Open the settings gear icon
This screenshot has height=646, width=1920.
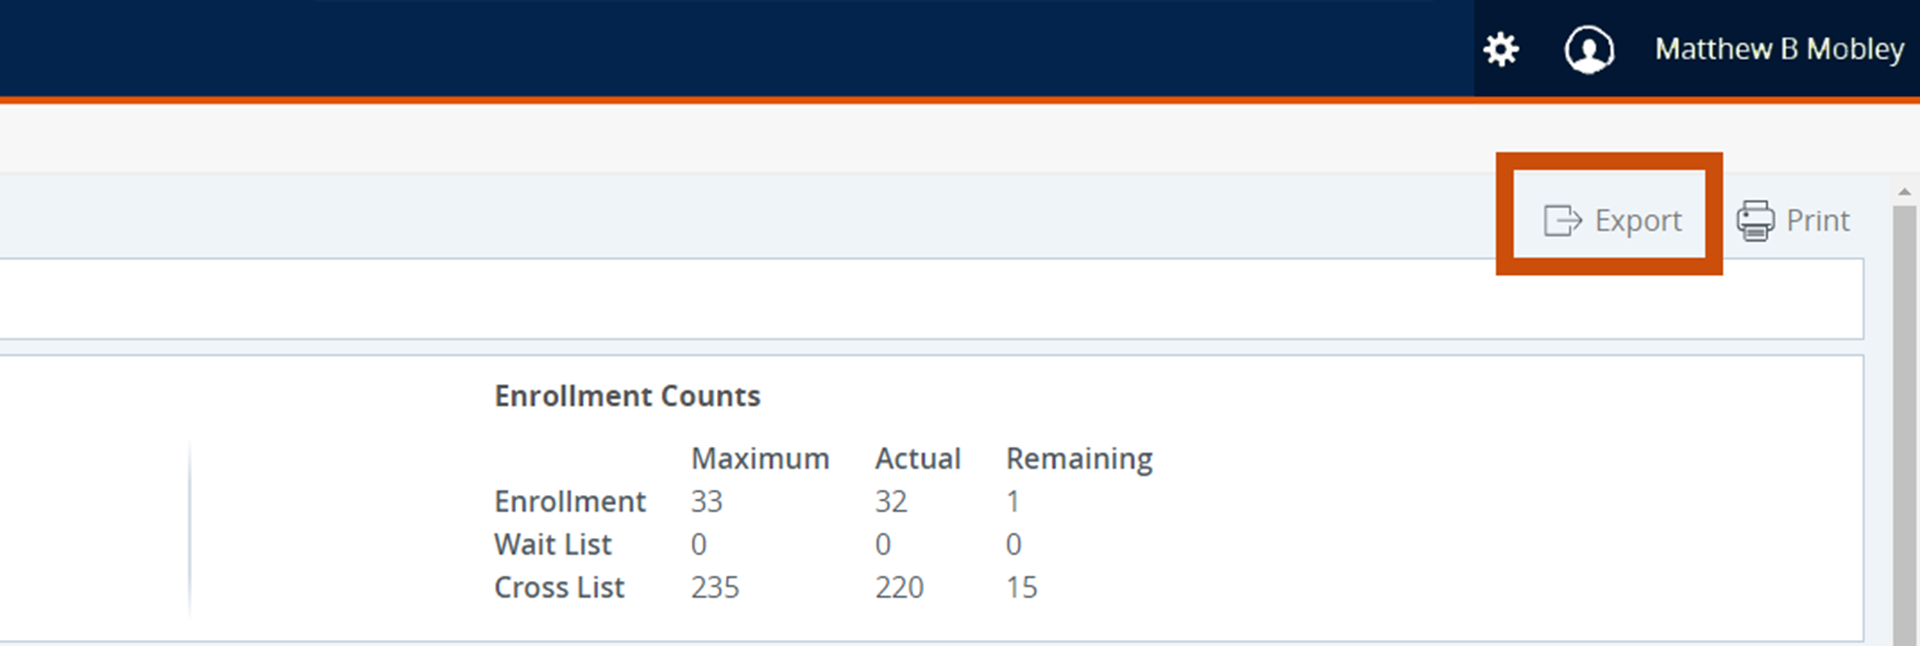coord(1501,49)
